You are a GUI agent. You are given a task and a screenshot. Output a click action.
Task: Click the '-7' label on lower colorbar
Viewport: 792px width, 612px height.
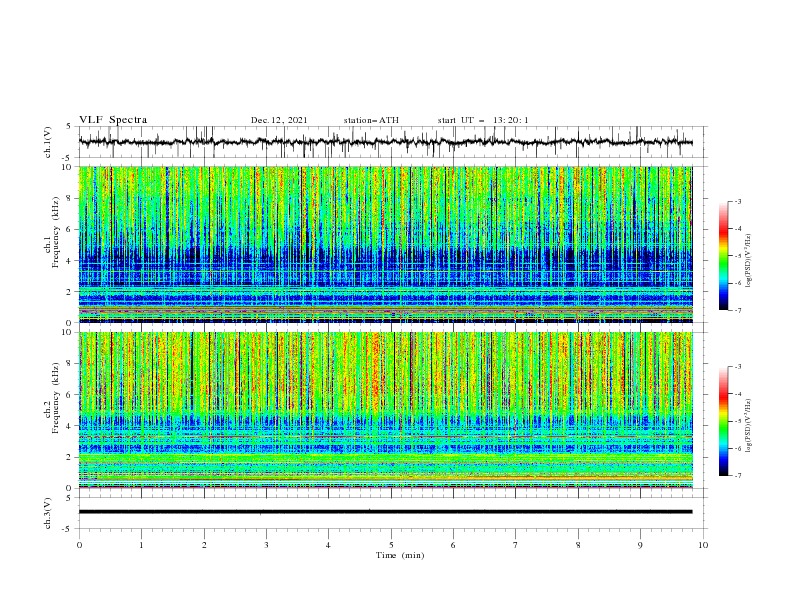(x=737, y=475)
